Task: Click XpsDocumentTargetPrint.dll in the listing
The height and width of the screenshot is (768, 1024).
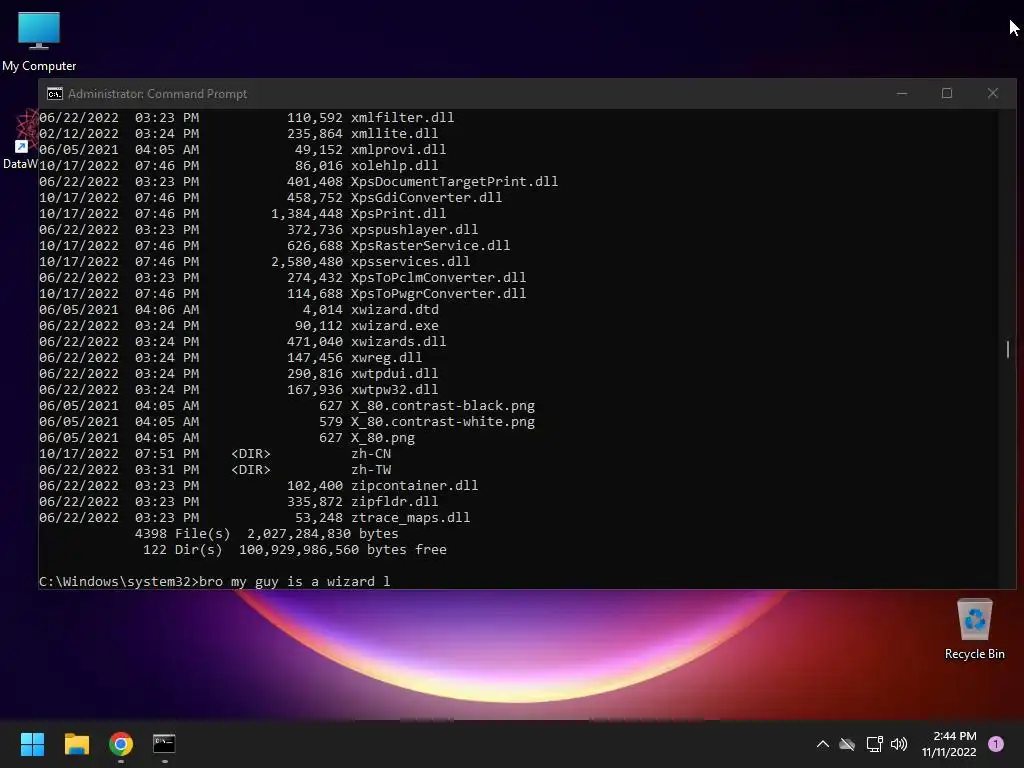Action: (x=455, y=182)
